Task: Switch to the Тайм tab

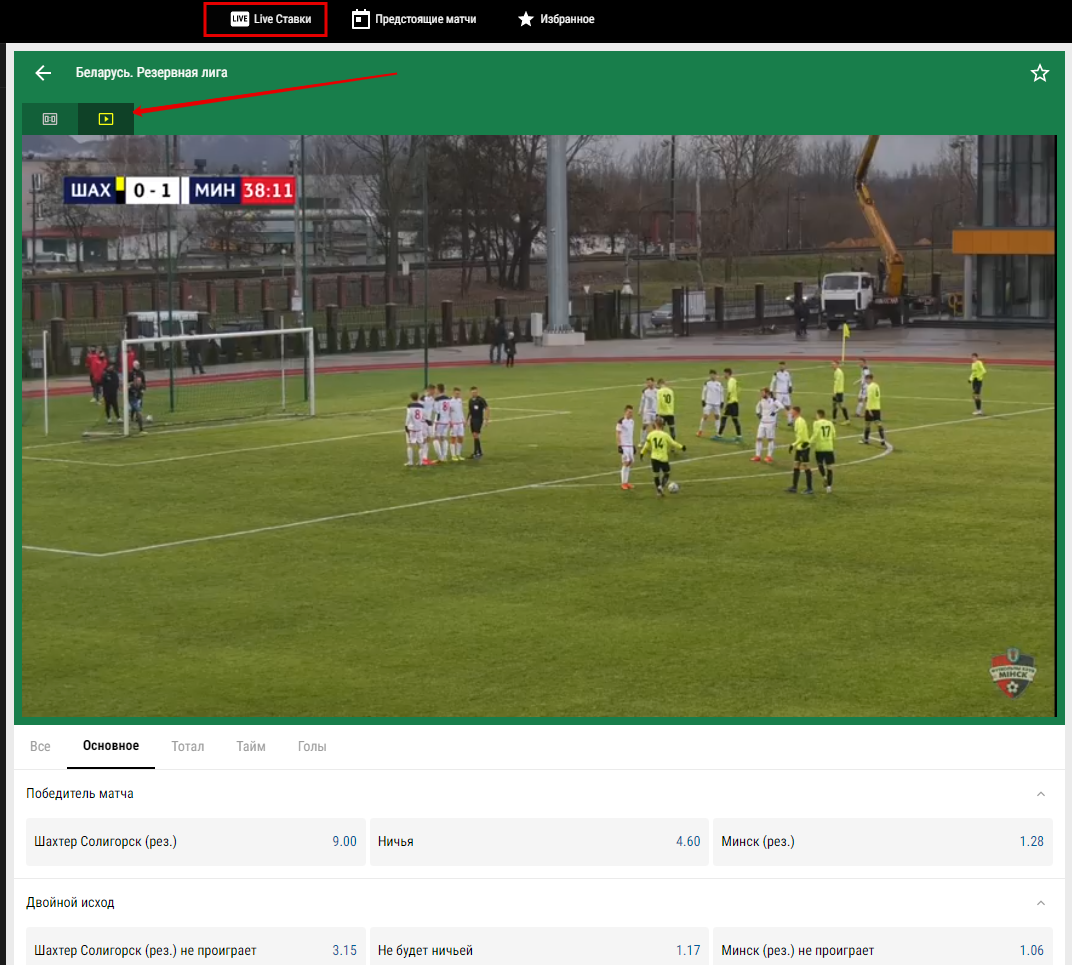Action: pyautogui.click(x=251, y=746)
